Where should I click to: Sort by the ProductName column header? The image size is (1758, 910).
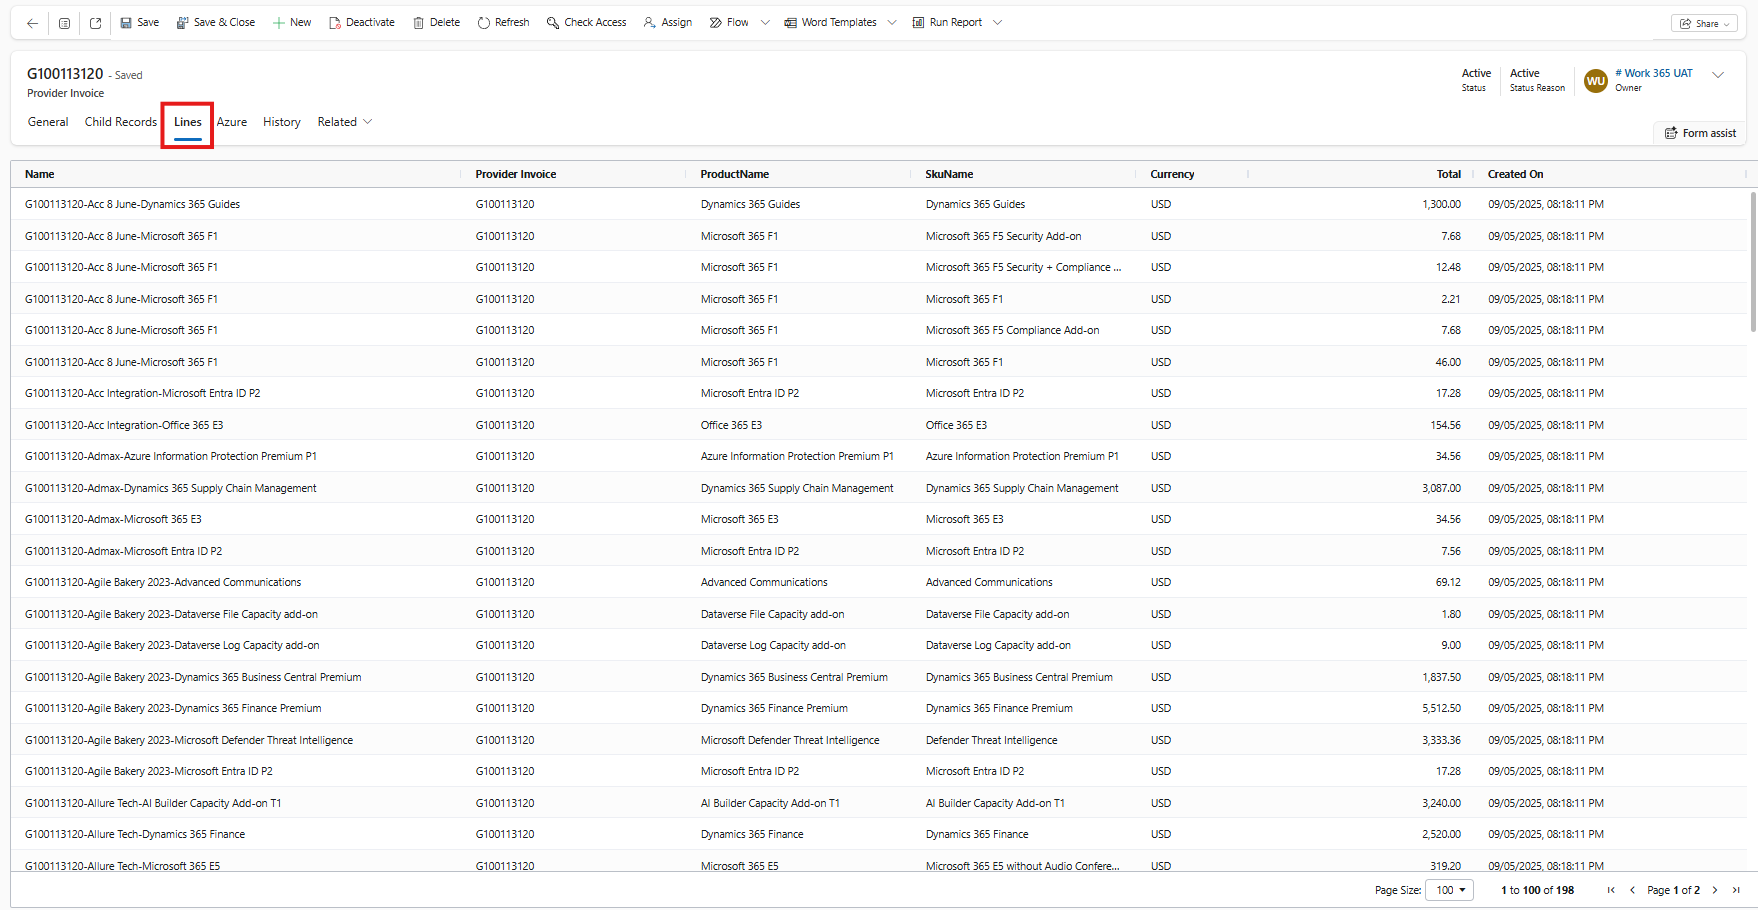tap(735, 174)
